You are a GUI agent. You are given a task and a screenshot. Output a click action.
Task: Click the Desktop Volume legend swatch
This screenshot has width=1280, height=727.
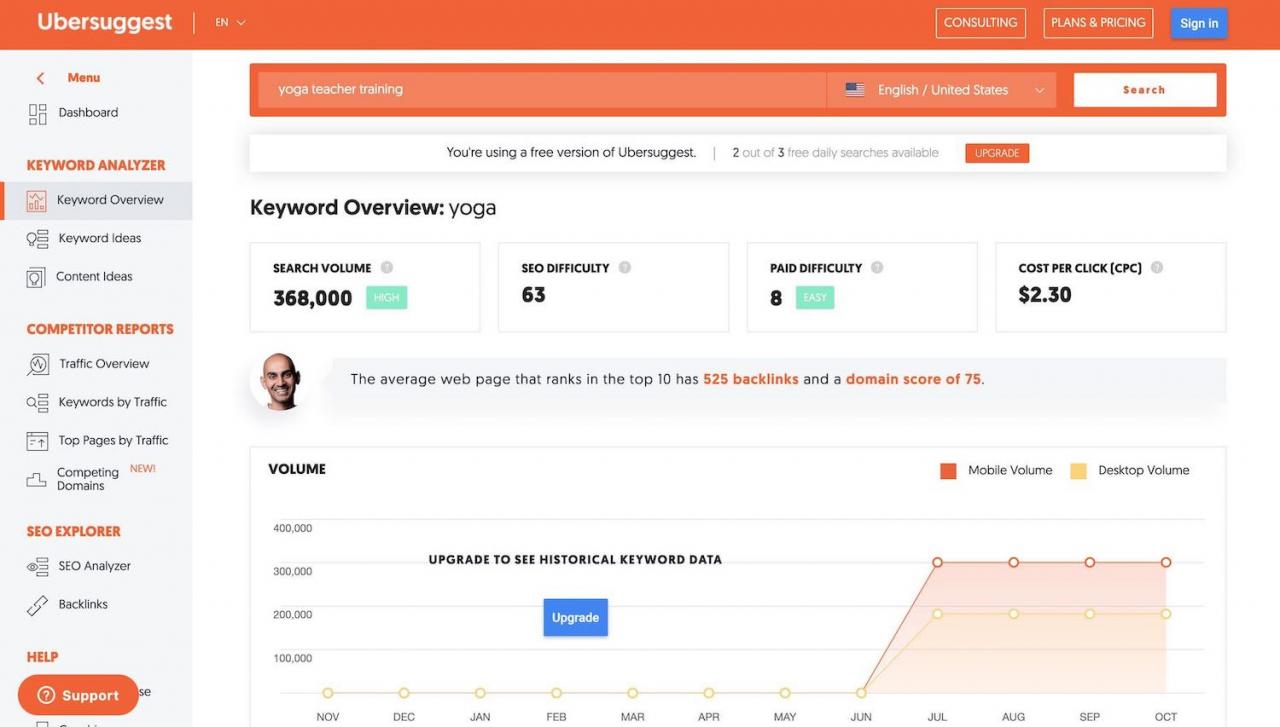(1078, 471)
